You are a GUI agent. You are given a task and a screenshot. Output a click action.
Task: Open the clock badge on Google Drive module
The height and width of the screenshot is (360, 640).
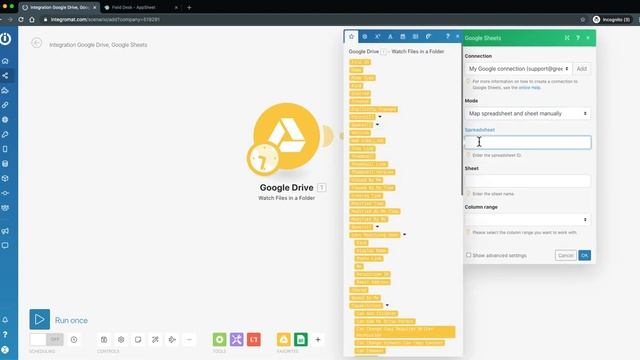(263, 159)
